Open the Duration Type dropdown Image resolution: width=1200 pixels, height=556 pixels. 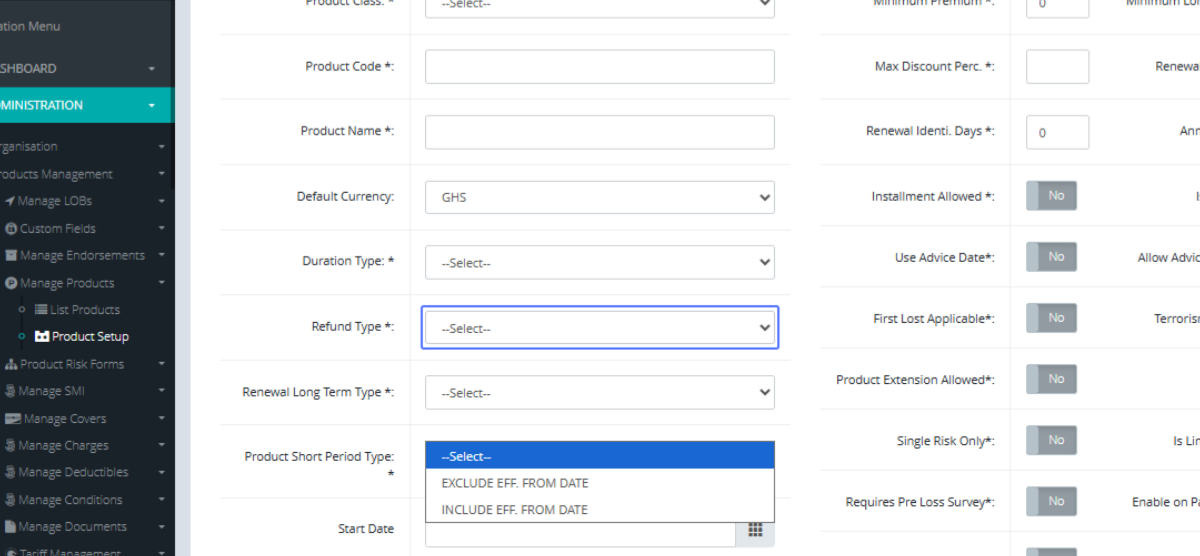coord(599,262)
